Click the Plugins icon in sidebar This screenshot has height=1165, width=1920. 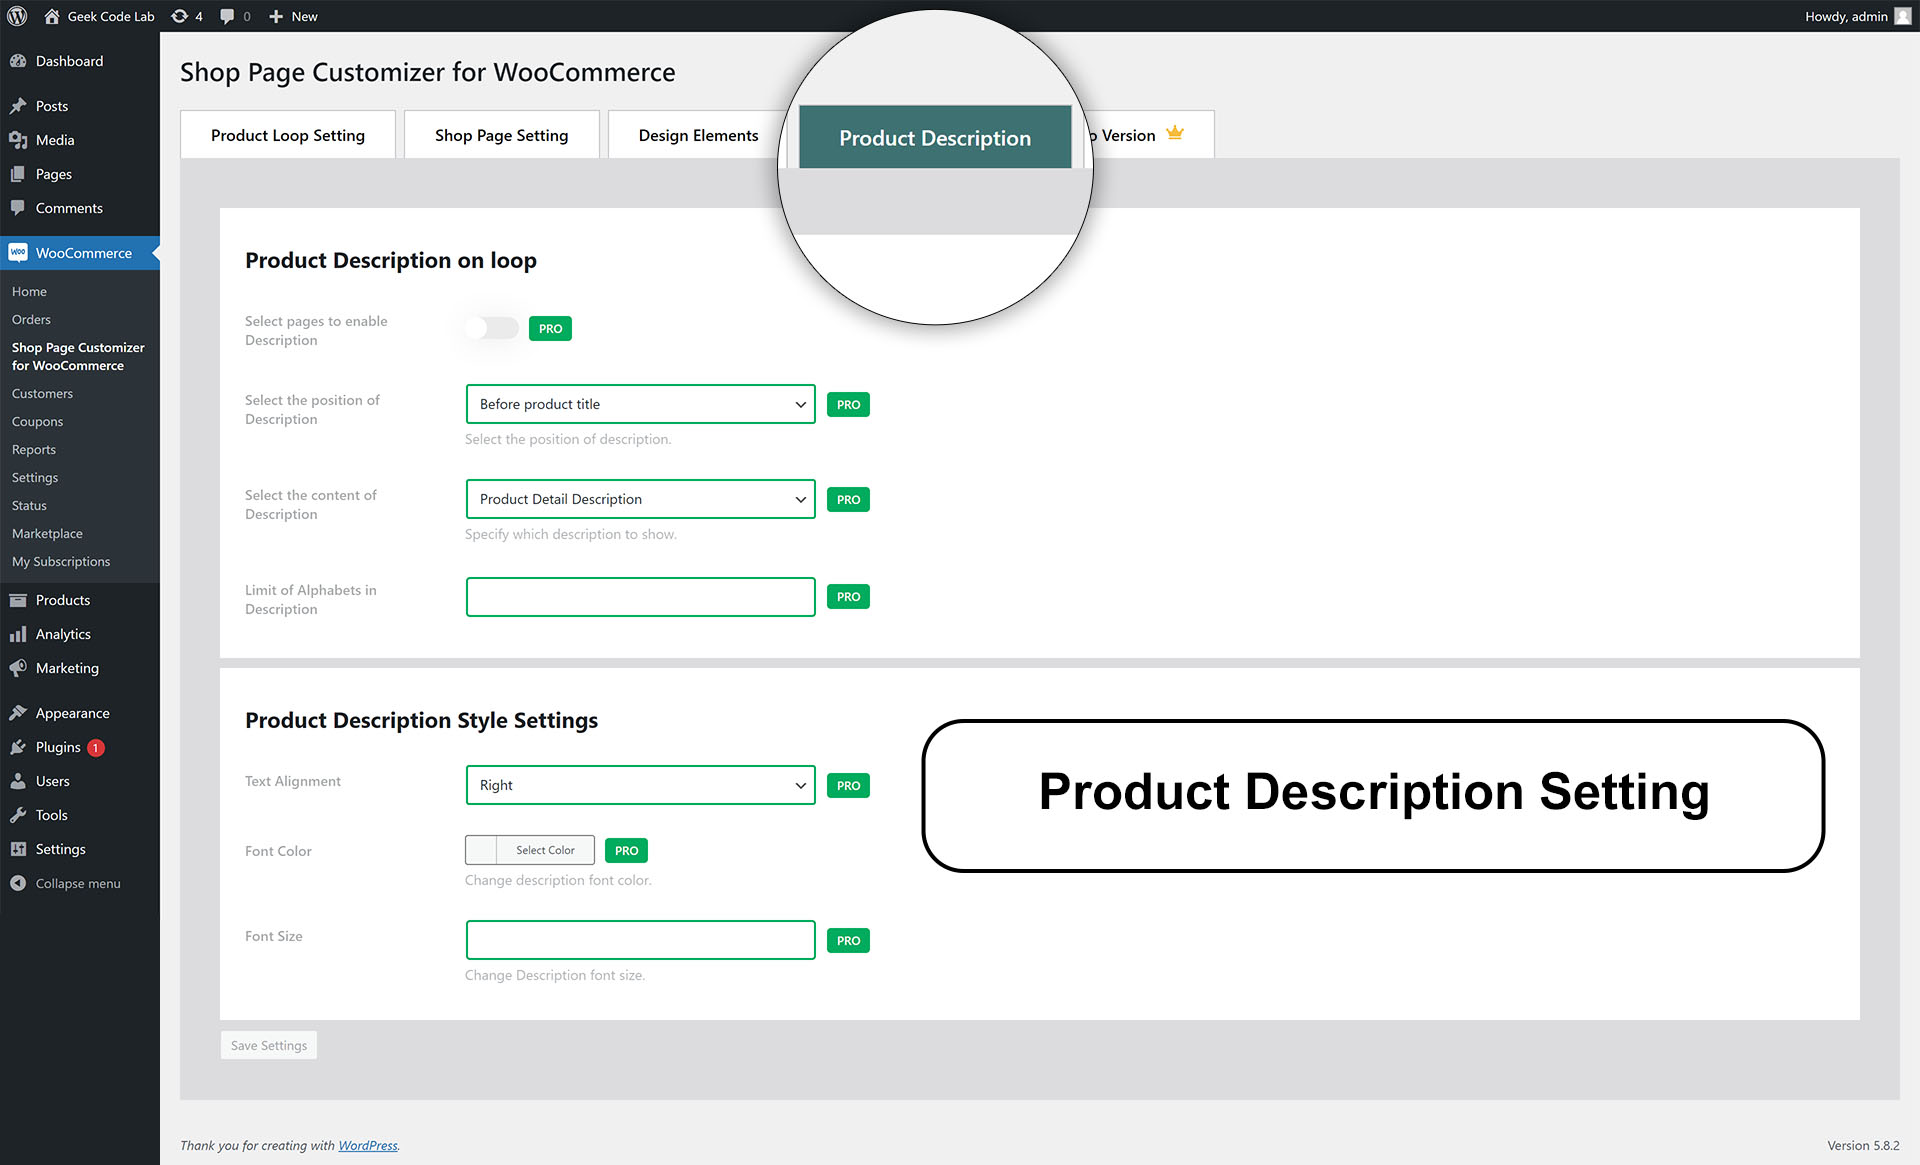pyautogui.click(x=18, y=747)
